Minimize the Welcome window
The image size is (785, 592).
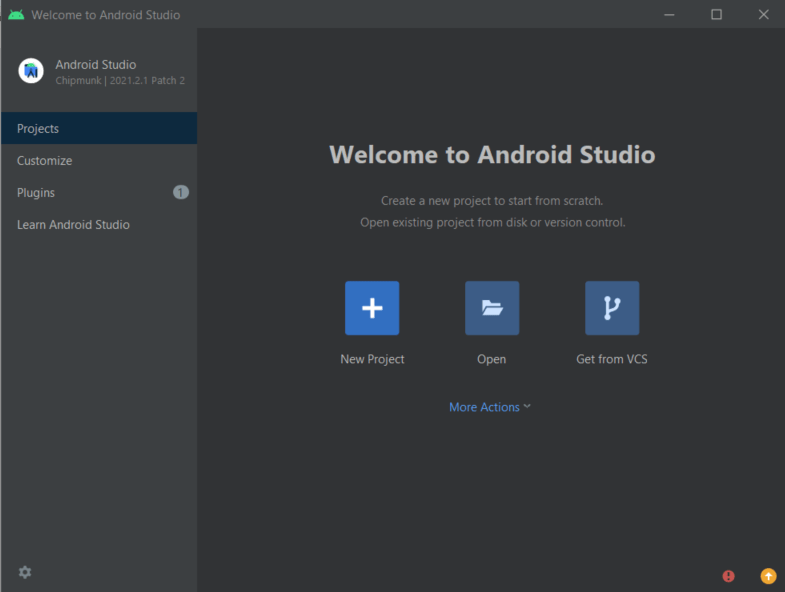669,15
